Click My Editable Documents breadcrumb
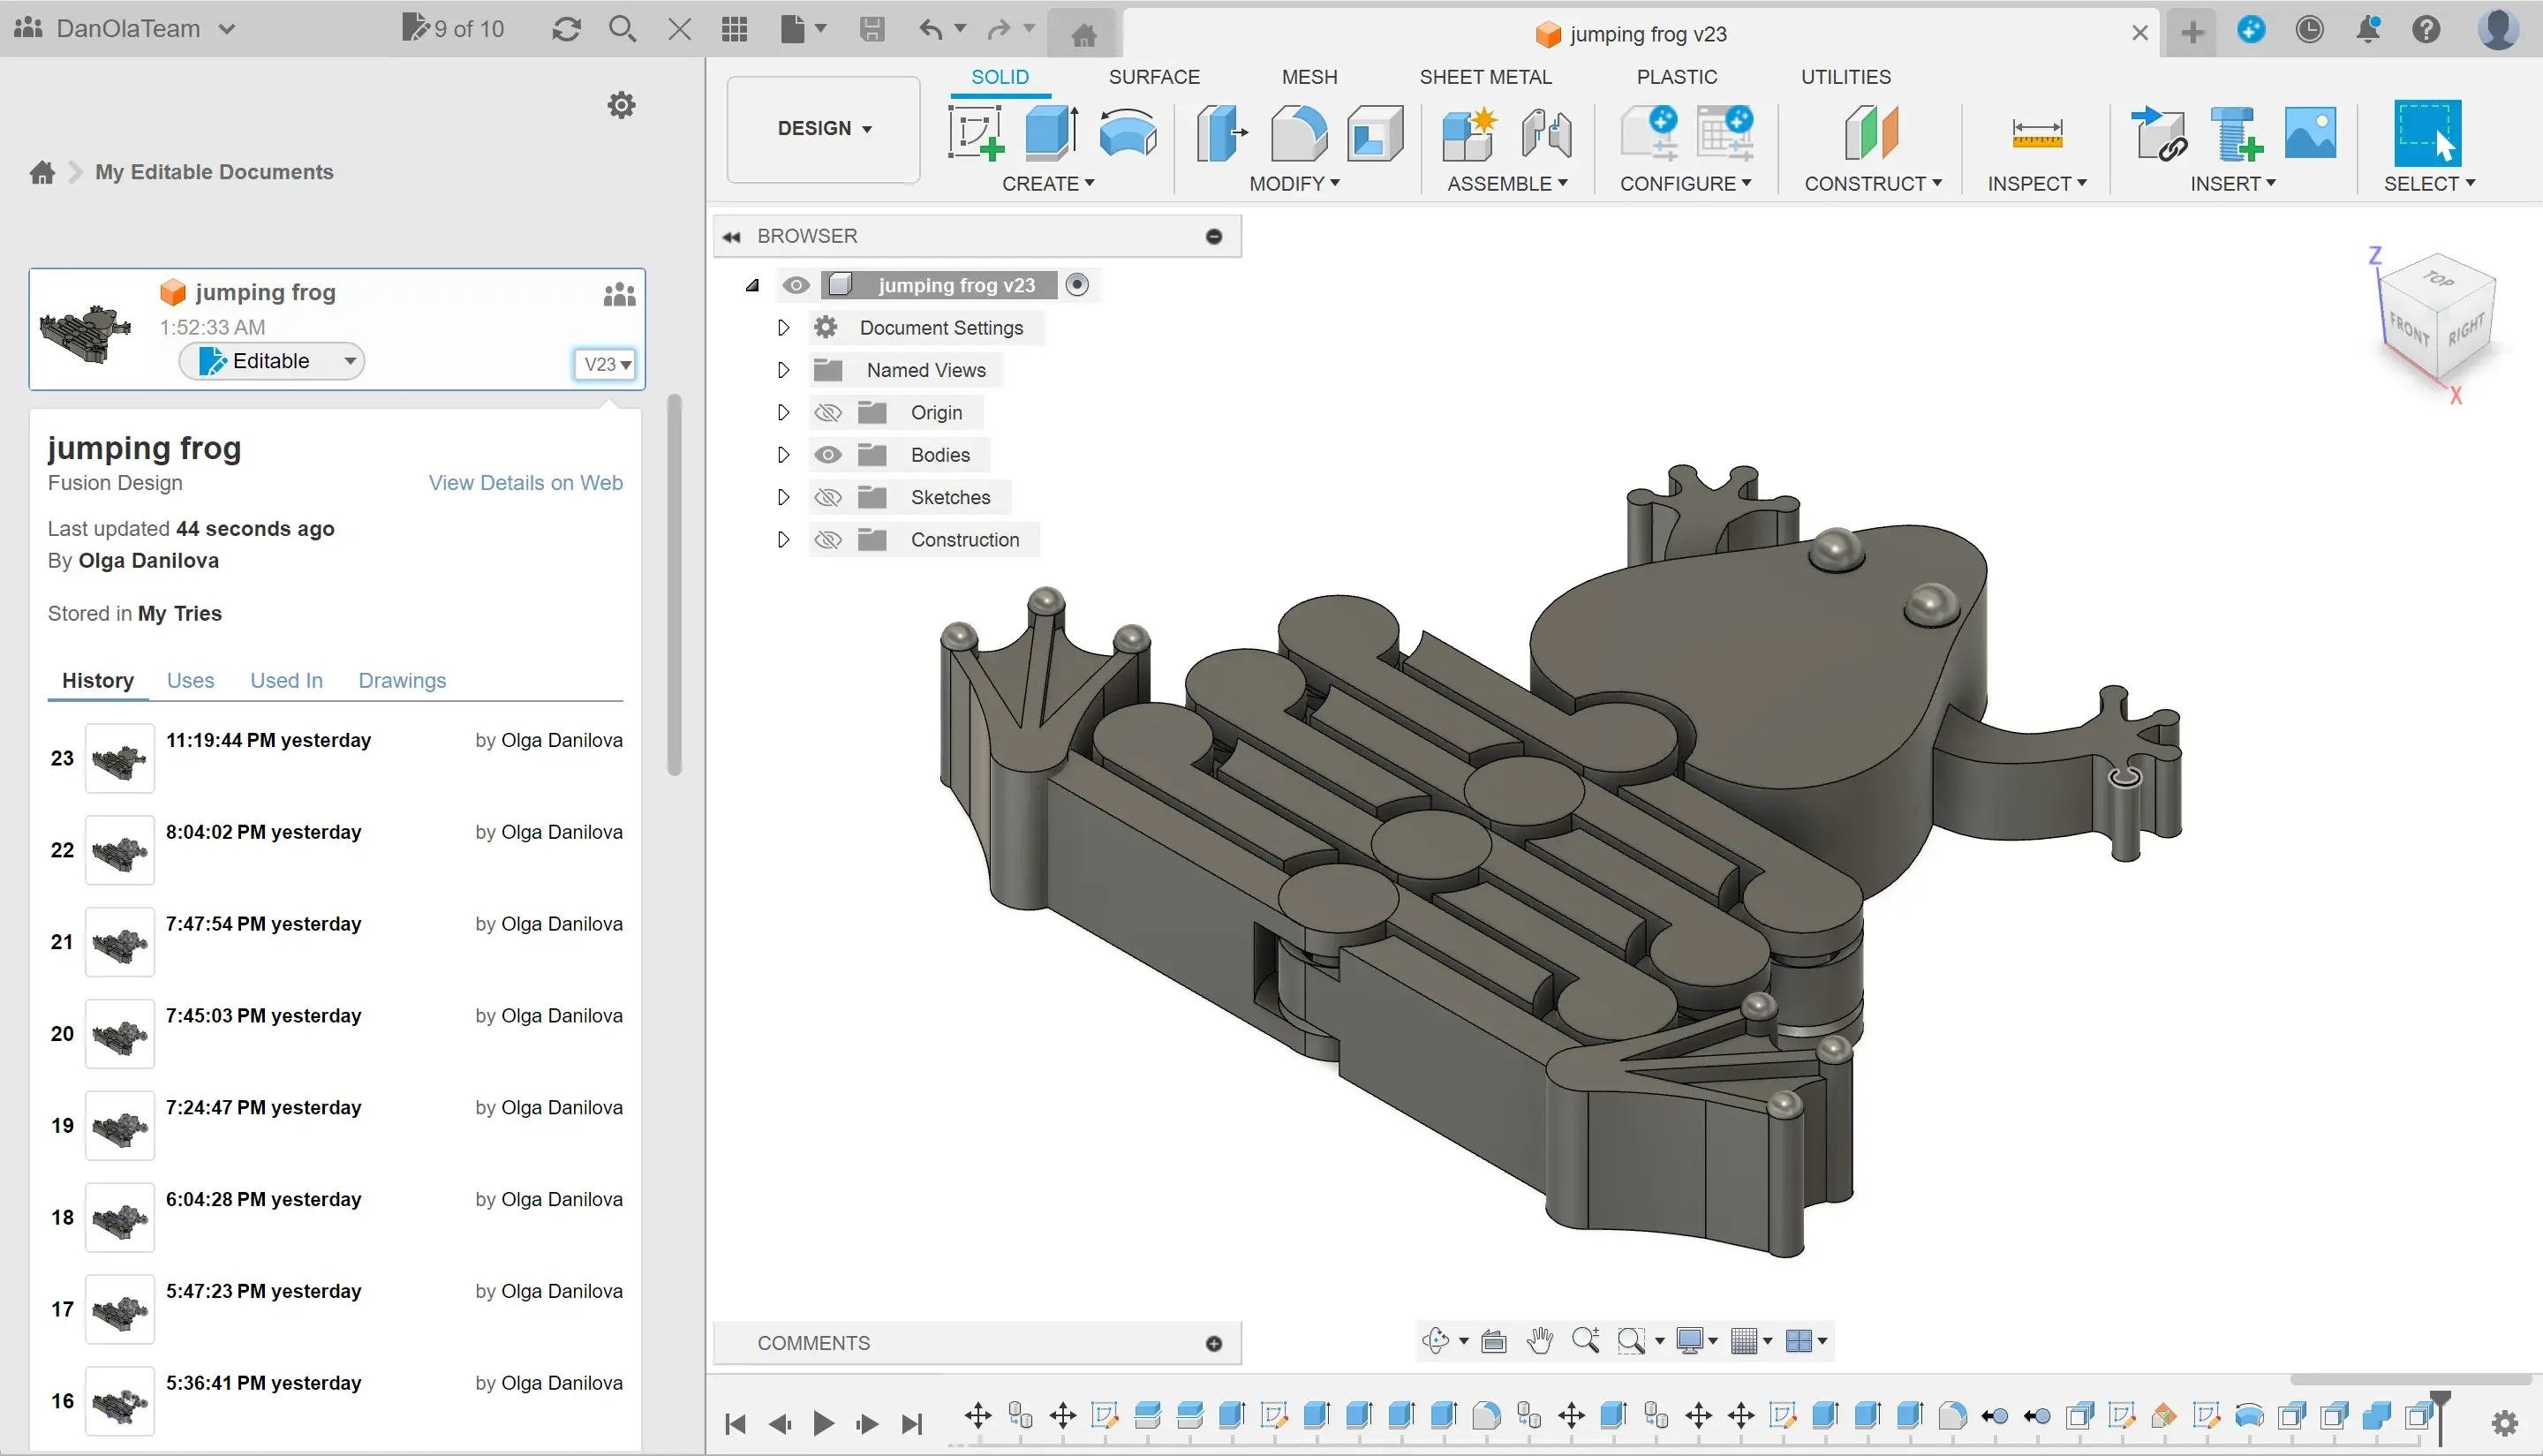This screenshot has height=1456, width=2543. click(x=214, y=172)
